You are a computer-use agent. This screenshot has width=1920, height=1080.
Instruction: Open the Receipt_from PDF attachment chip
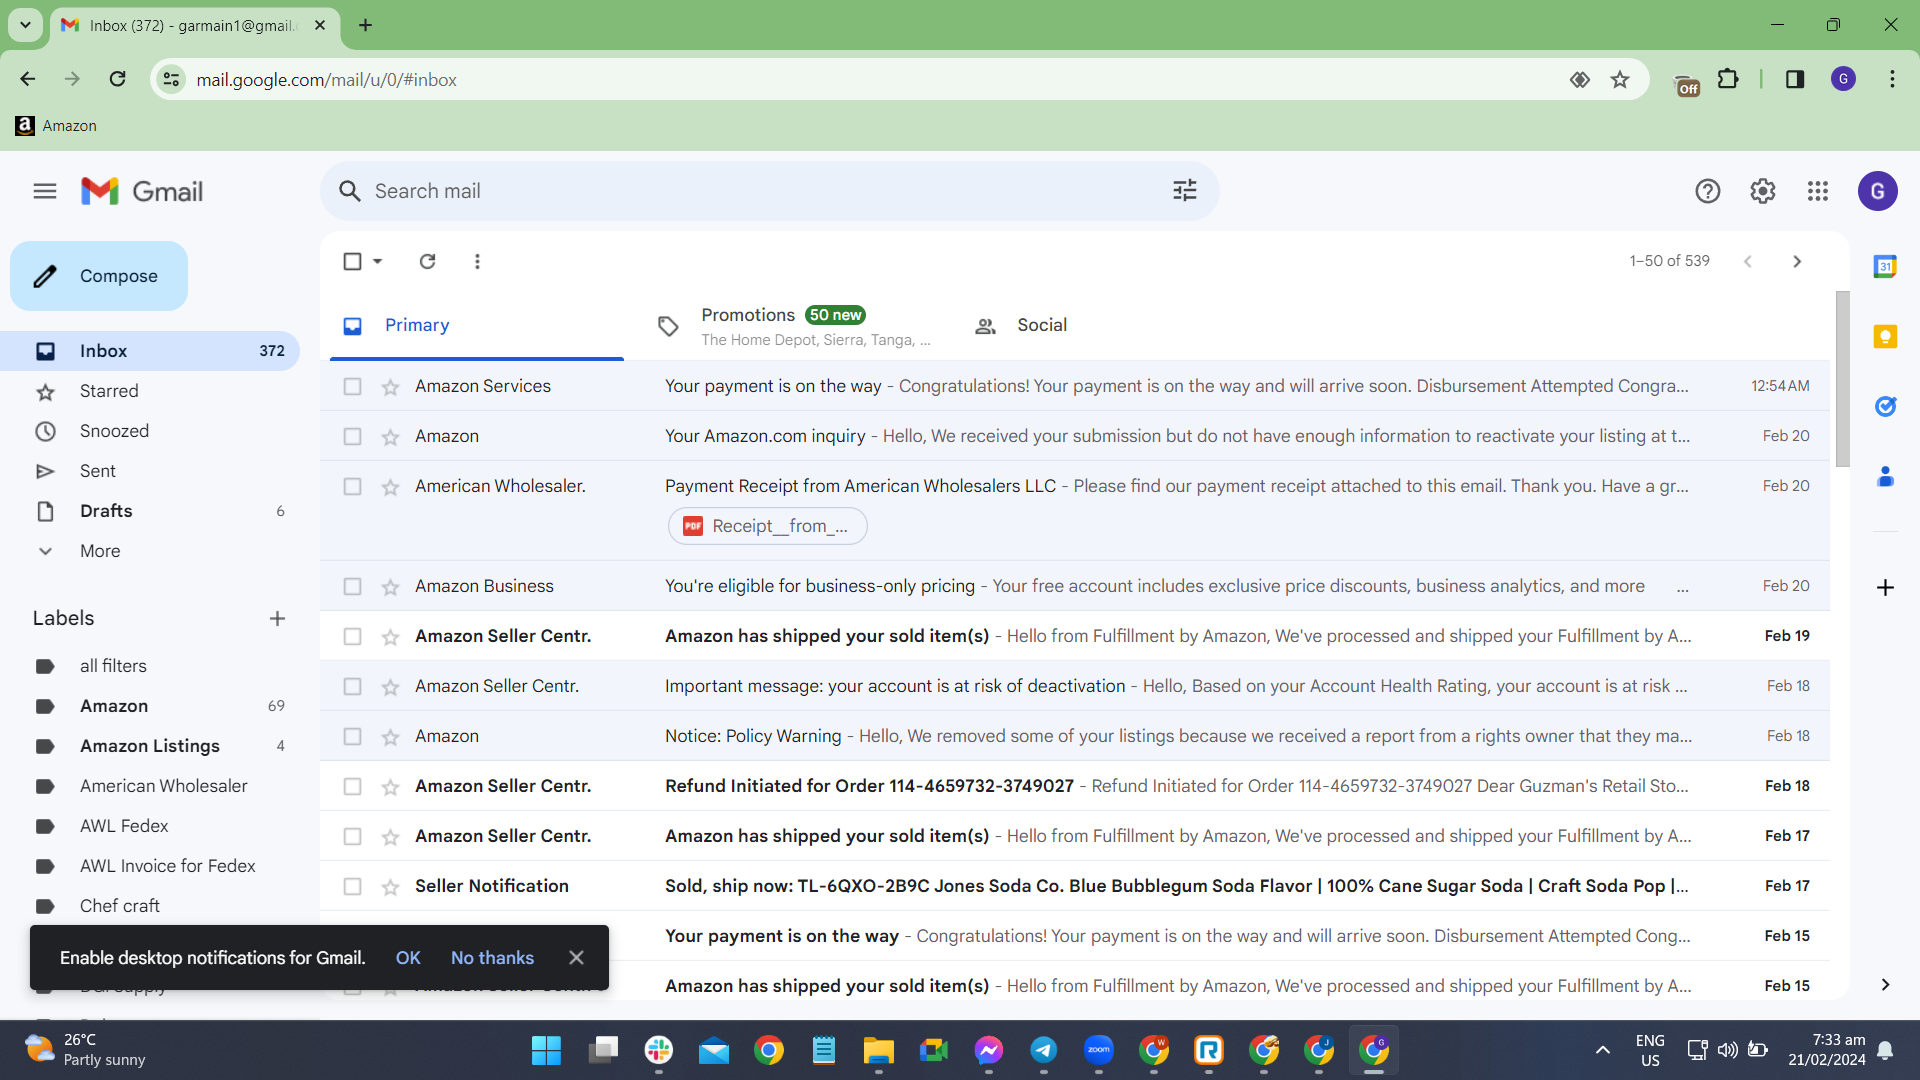[x=767, y=526]
